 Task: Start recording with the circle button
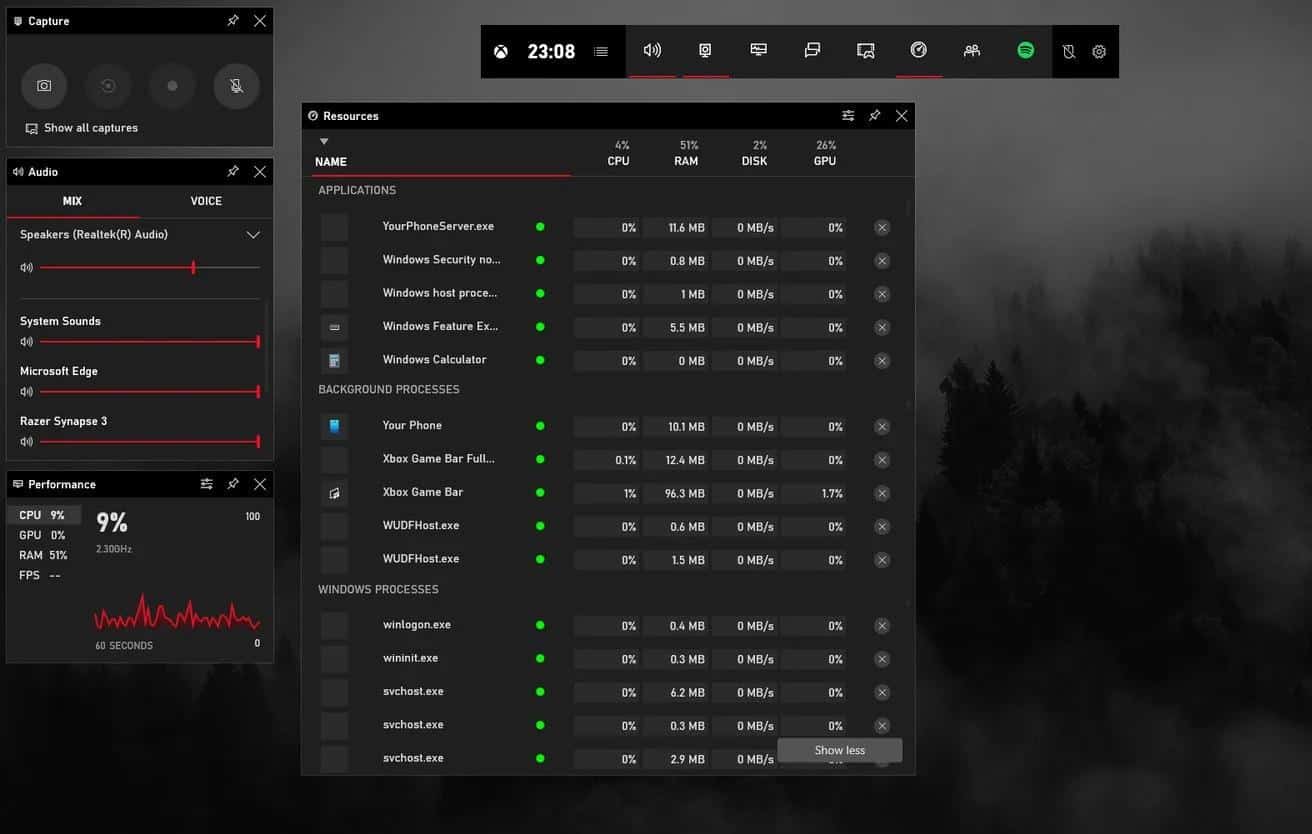(x=172, y=86)
